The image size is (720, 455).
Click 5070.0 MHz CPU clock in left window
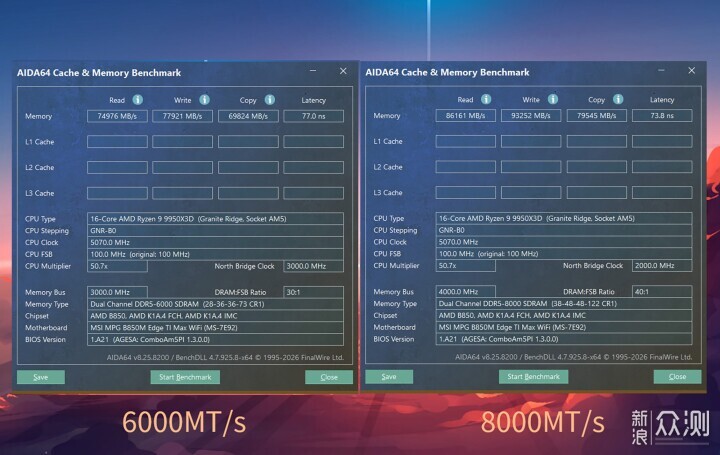point(215,242)
